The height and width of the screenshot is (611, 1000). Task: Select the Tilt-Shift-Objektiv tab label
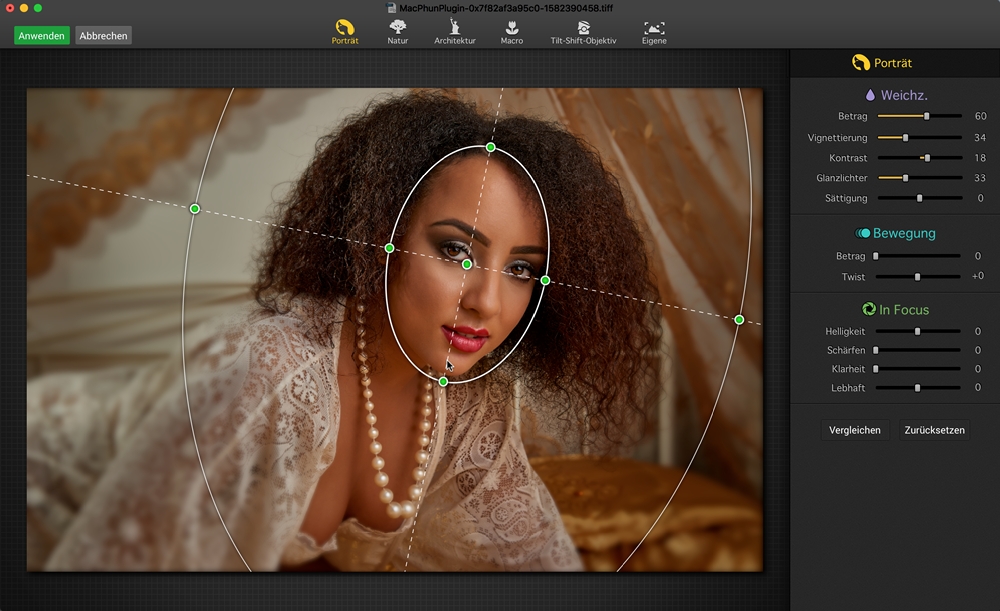pos(584,41)
